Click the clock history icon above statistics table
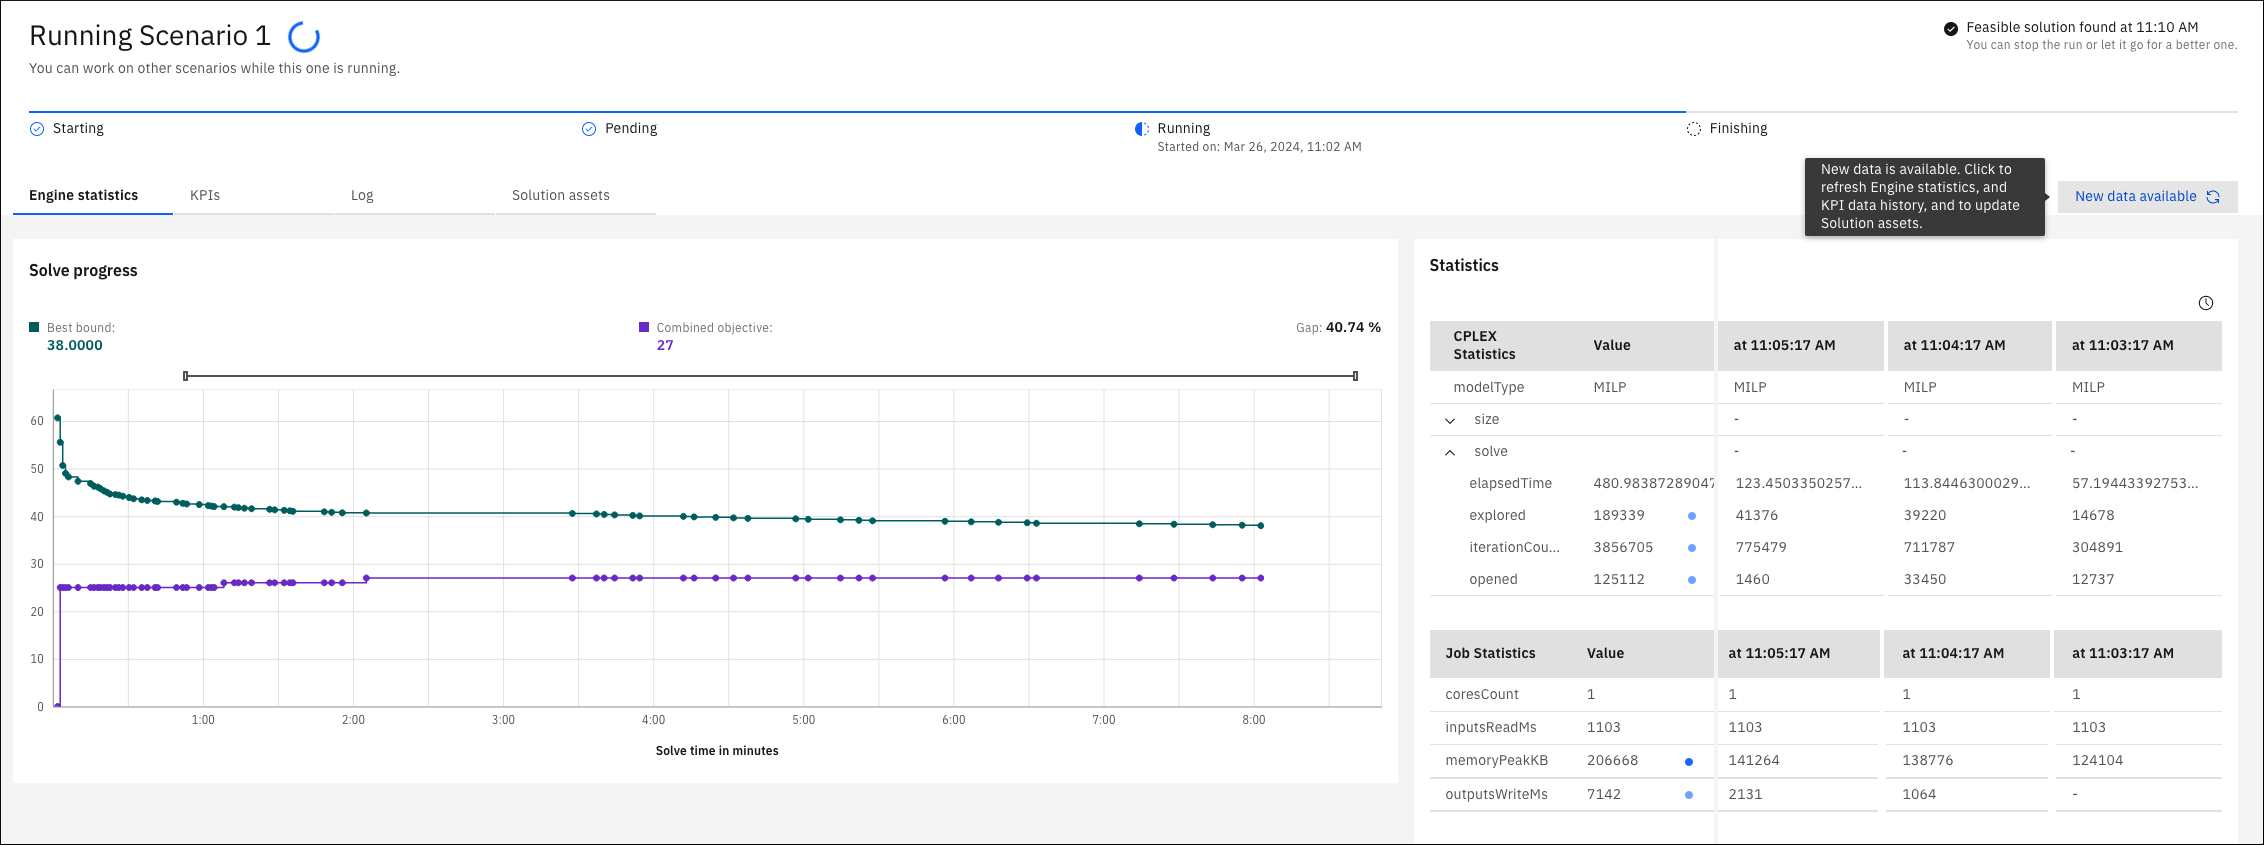 2205,303
